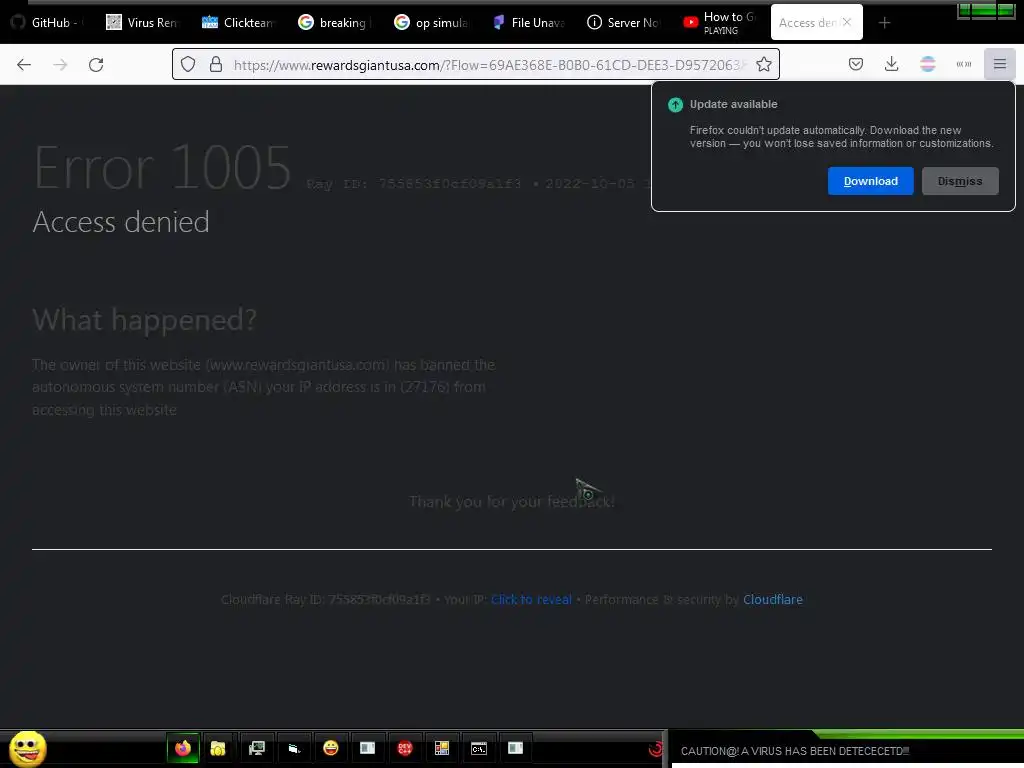The height and width of the screenshot is (768, 1024).
Task: Click the virus caution notification banner
Action: click(x=848, y=751)
